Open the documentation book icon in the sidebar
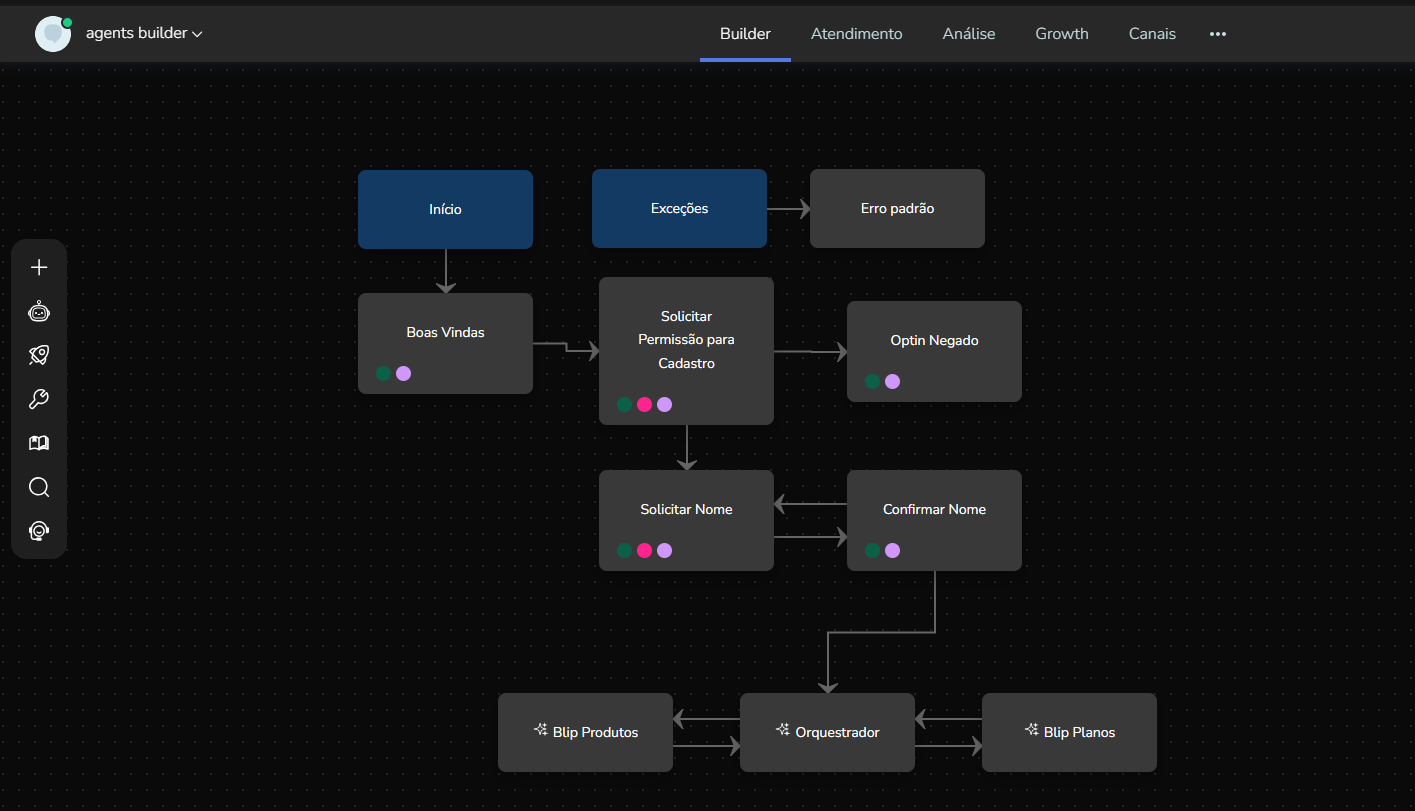The image size is (1415, 811). click(39, 442)
